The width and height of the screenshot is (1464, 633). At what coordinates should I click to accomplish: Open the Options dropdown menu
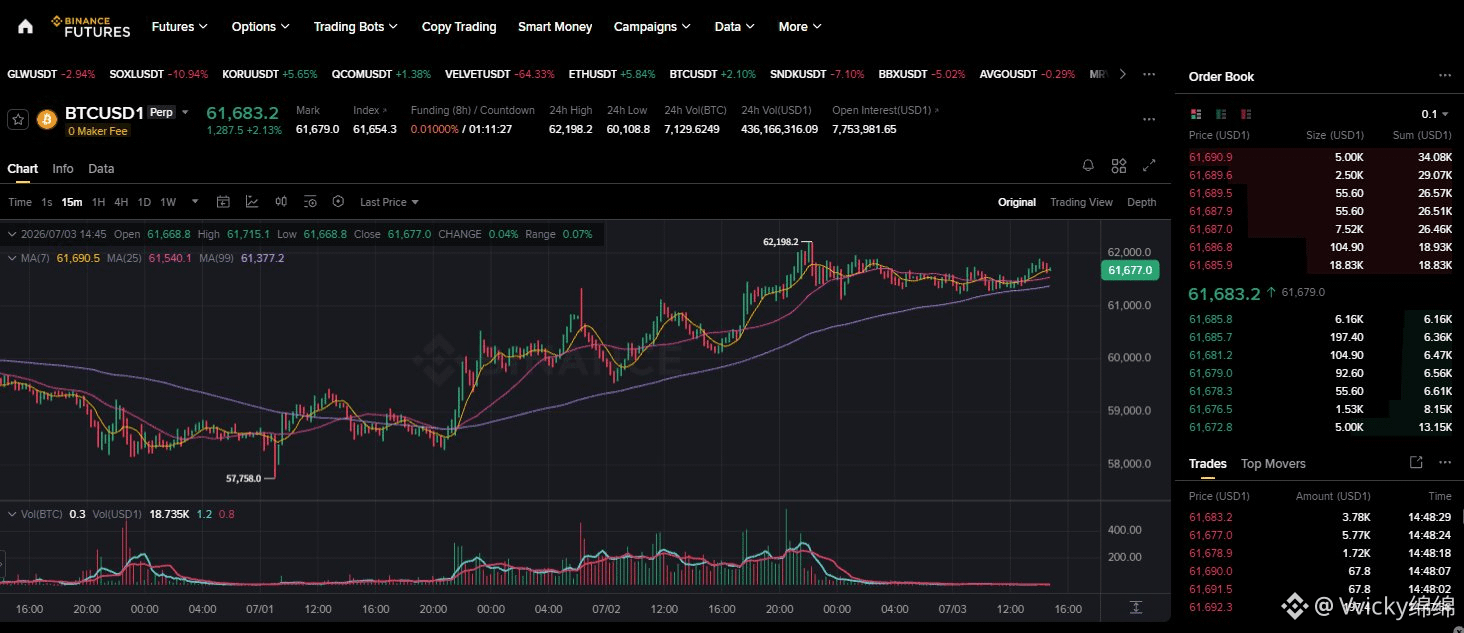(x=260, y=27)
